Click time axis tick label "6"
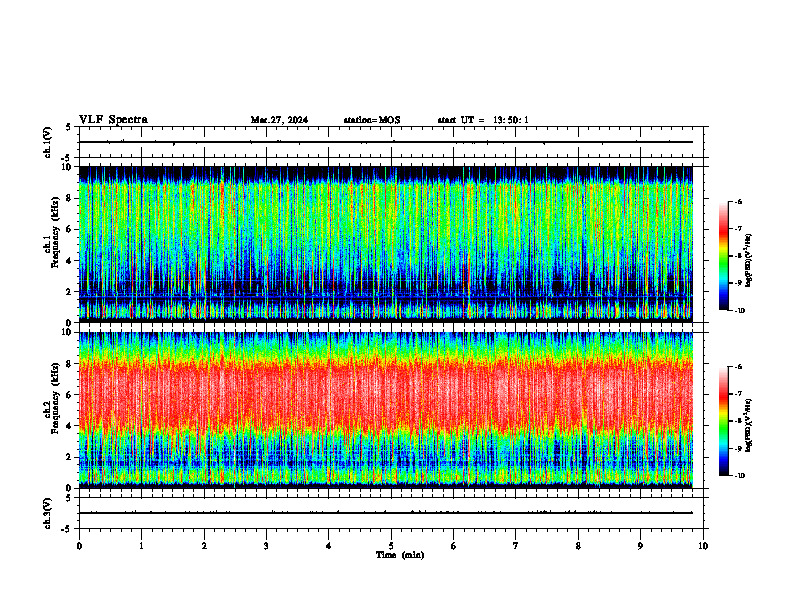This screenshot has width=792, height=612. pyautogui.click(x=454, y=546)
